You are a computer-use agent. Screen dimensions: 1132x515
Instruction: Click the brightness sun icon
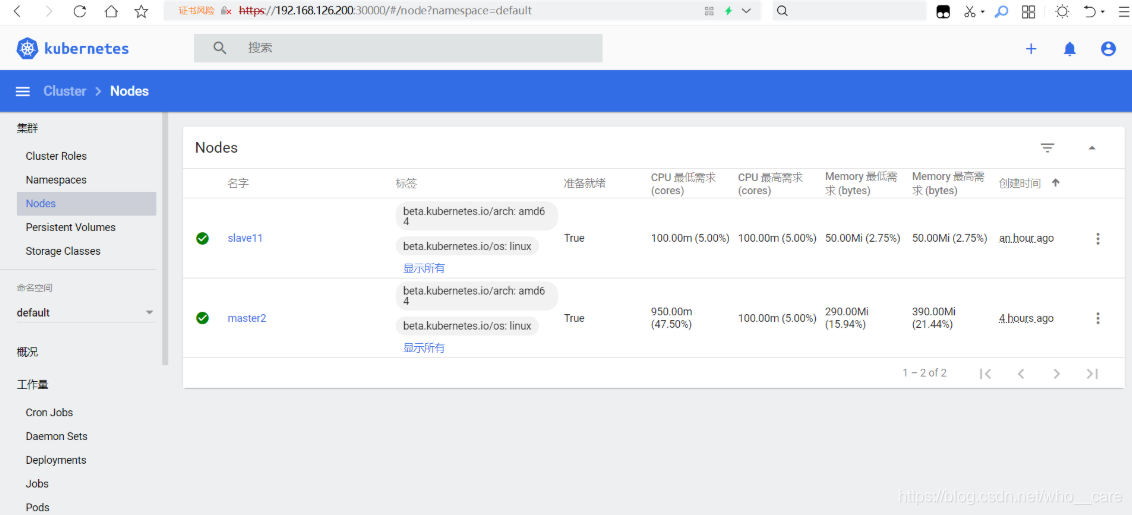[1062, 11]
